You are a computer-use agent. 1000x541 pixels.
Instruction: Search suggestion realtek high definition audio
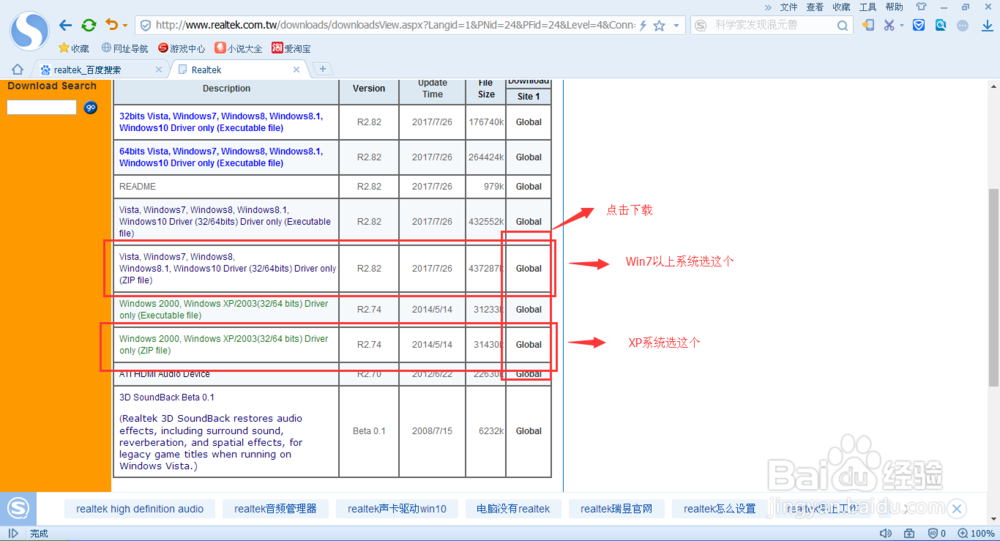click(140, 508)
